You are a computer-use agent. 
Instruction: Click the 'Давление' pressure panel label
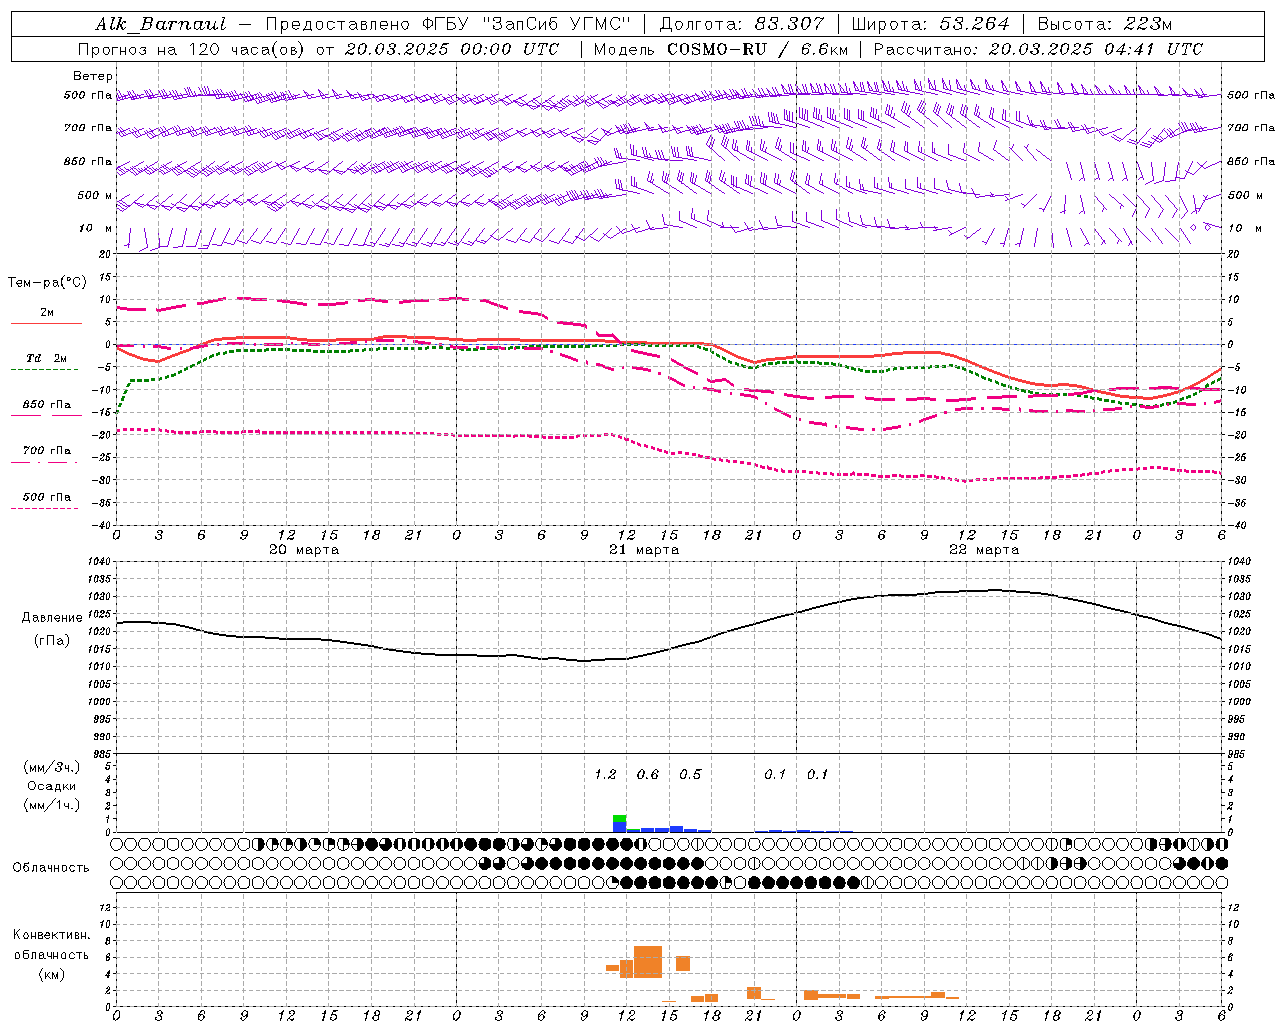tap(52, 618)
